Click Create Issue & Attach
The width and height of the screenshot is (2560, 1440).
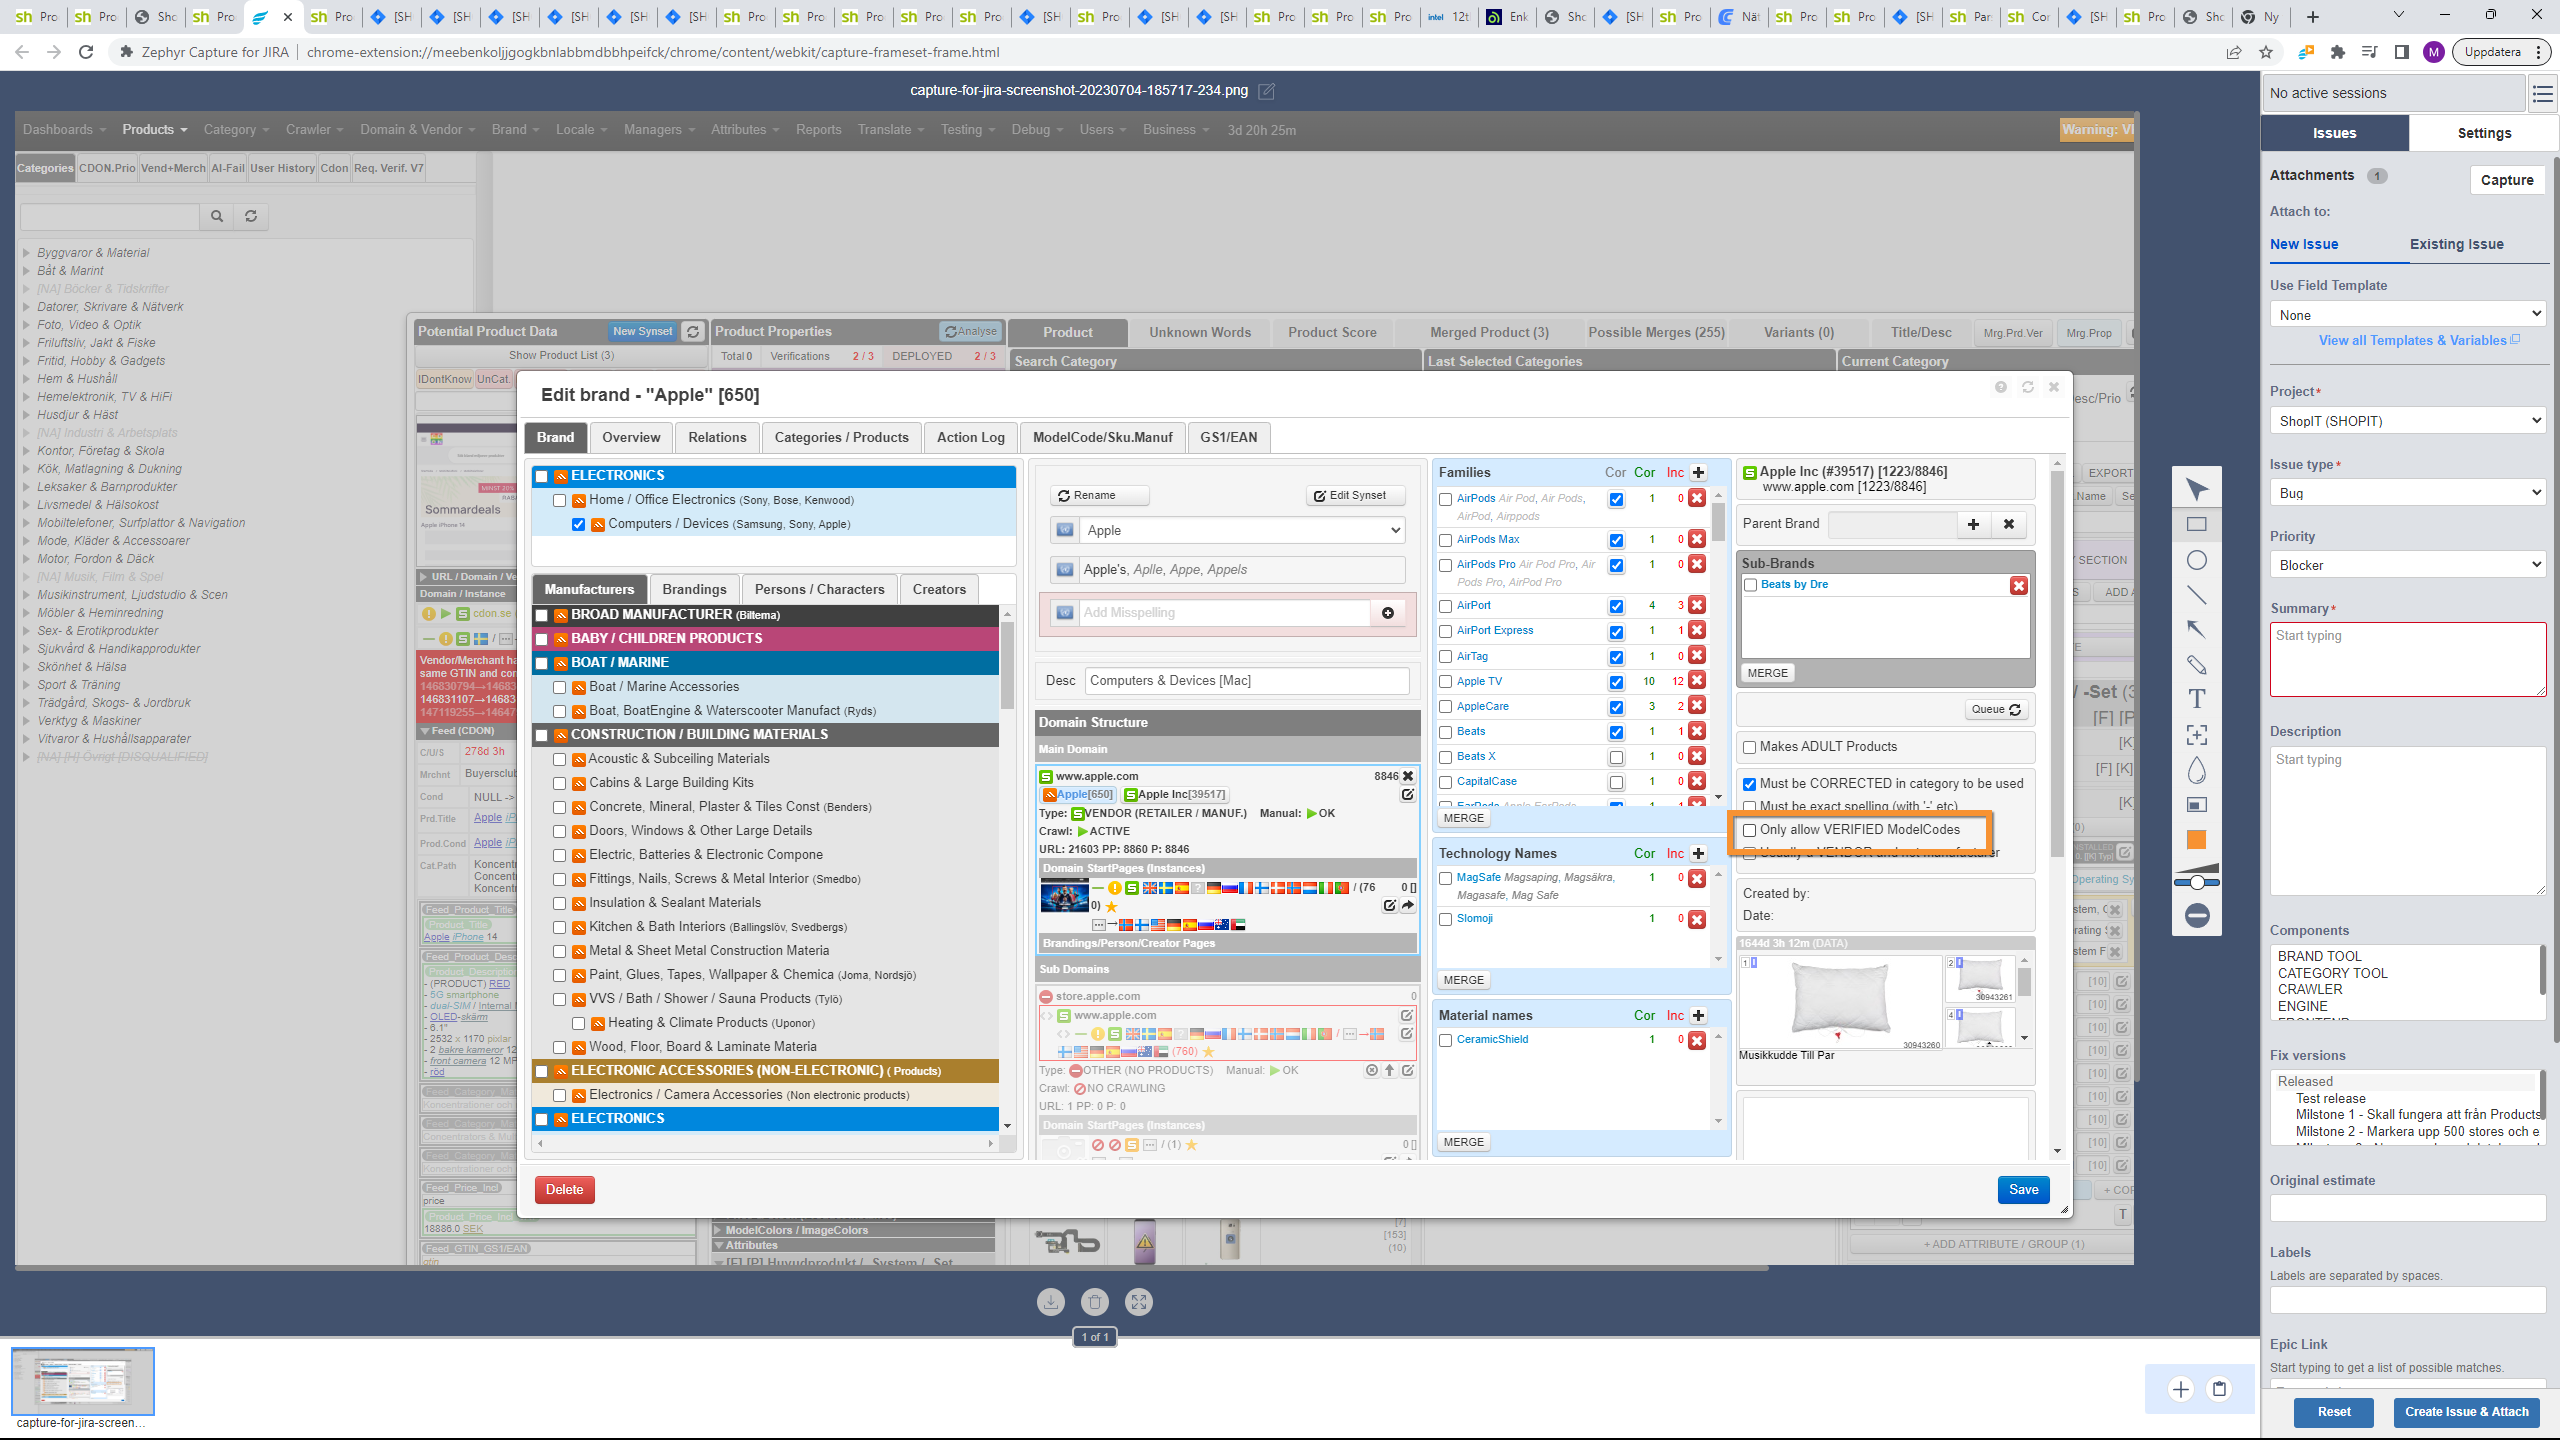click(x=2466, y=1412)
